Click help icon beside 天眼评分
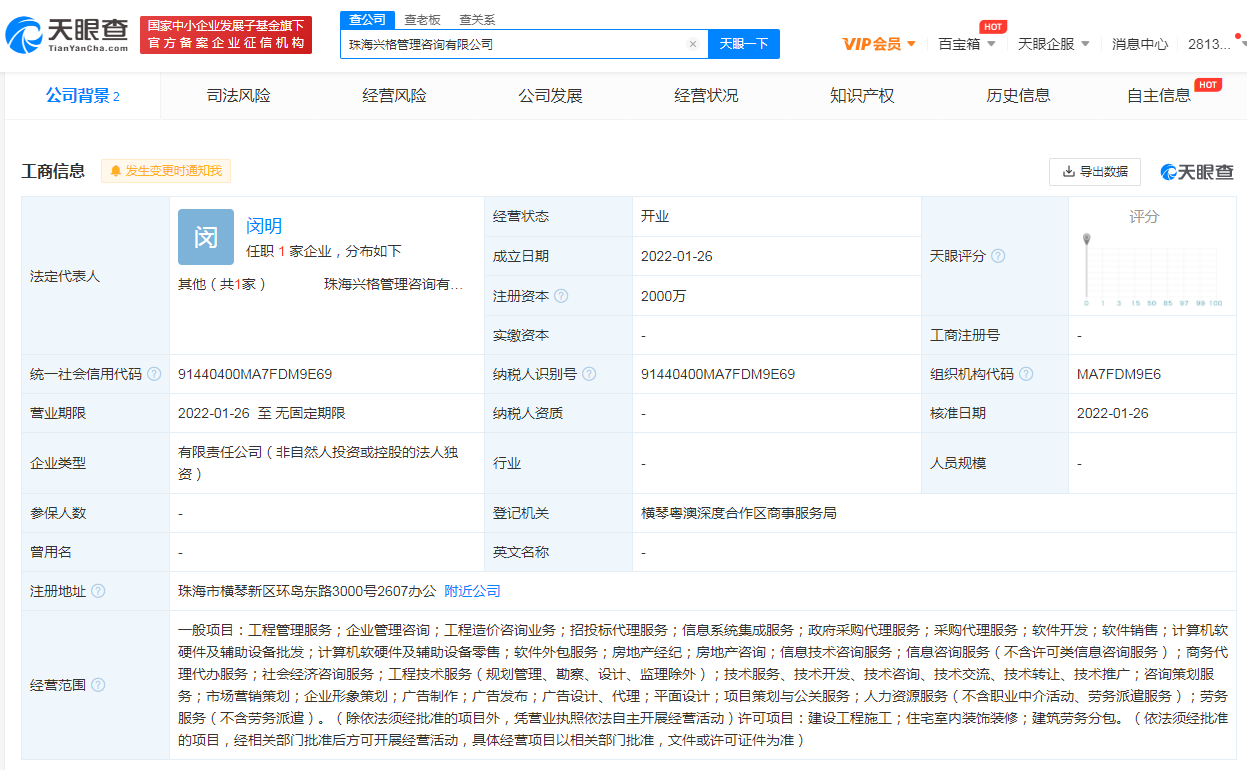Screen dimensions: 1247x770 pos(997,256)
